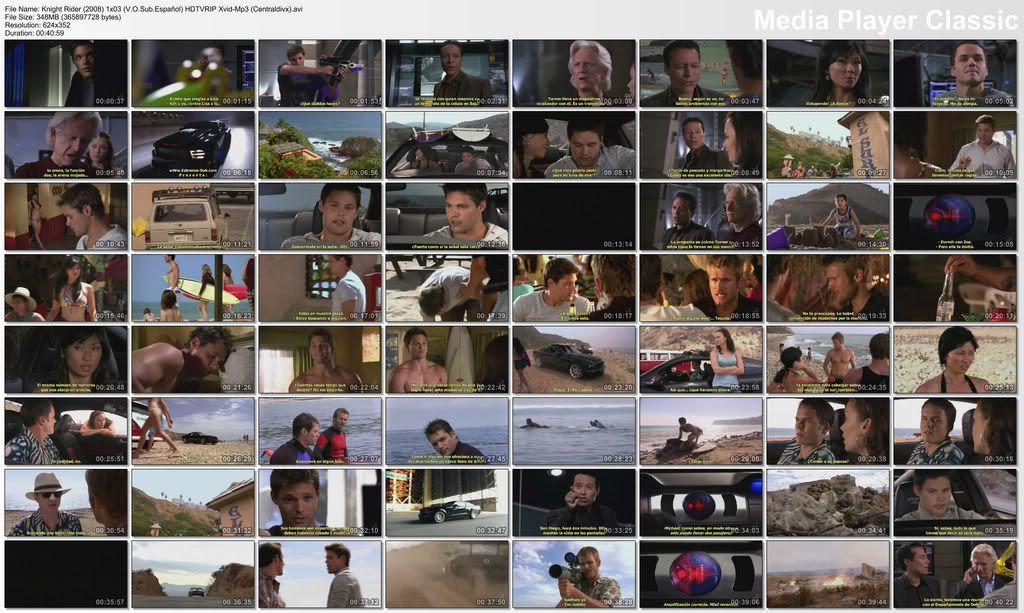Open the thumbnail stamped 00:00:37
The image size is (1024, 613).
pyautogui.click(x=66, y=73)
